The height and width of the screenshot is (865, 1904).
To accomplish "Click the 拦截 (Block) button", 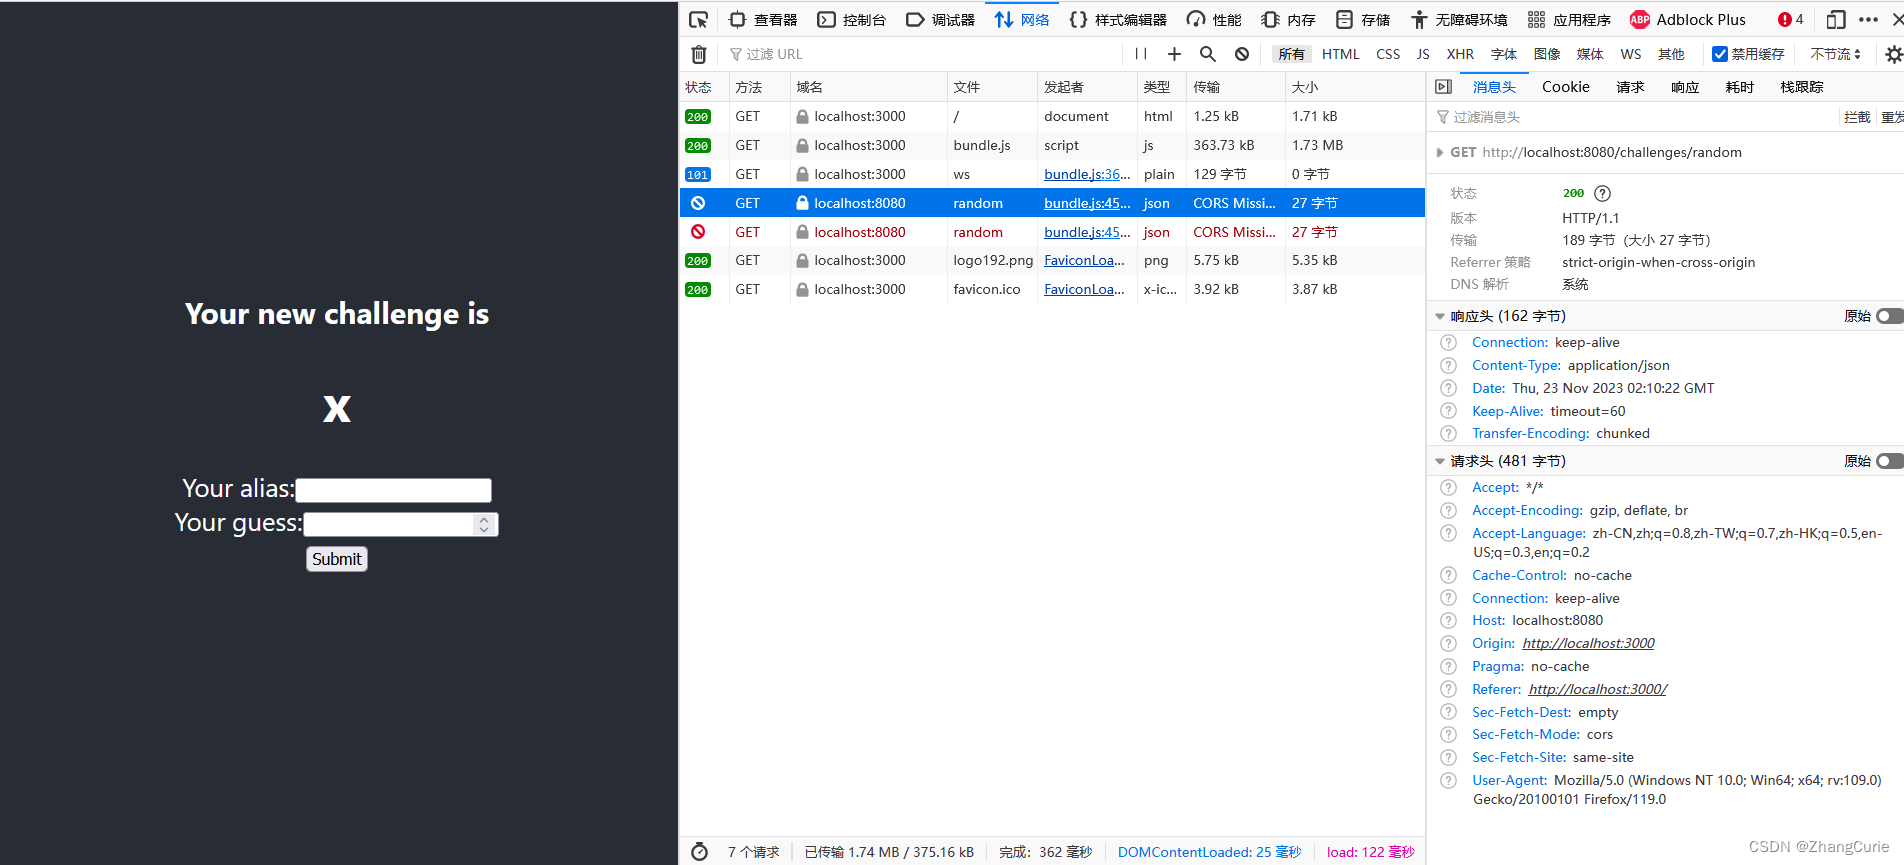I will point(1857,117).
